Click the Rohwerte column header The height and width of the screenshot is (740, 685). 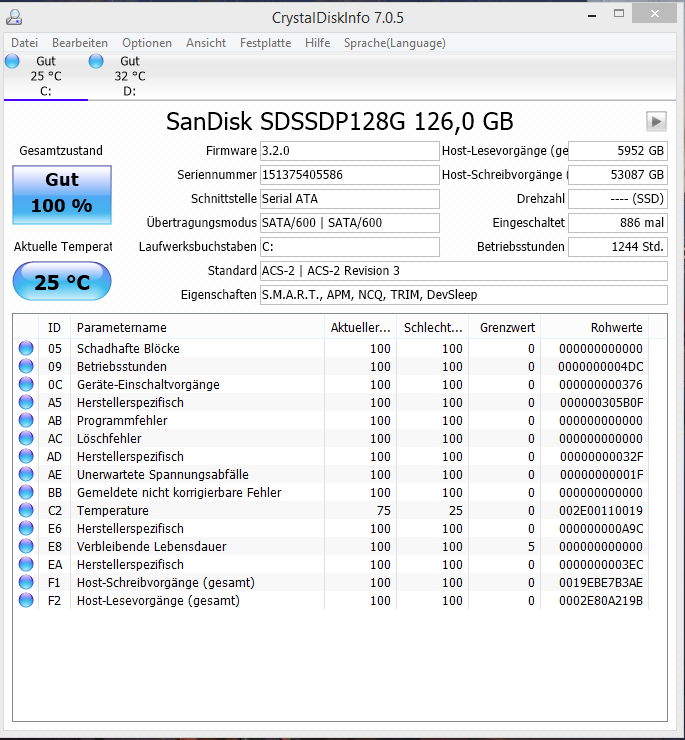click(595, 328)
